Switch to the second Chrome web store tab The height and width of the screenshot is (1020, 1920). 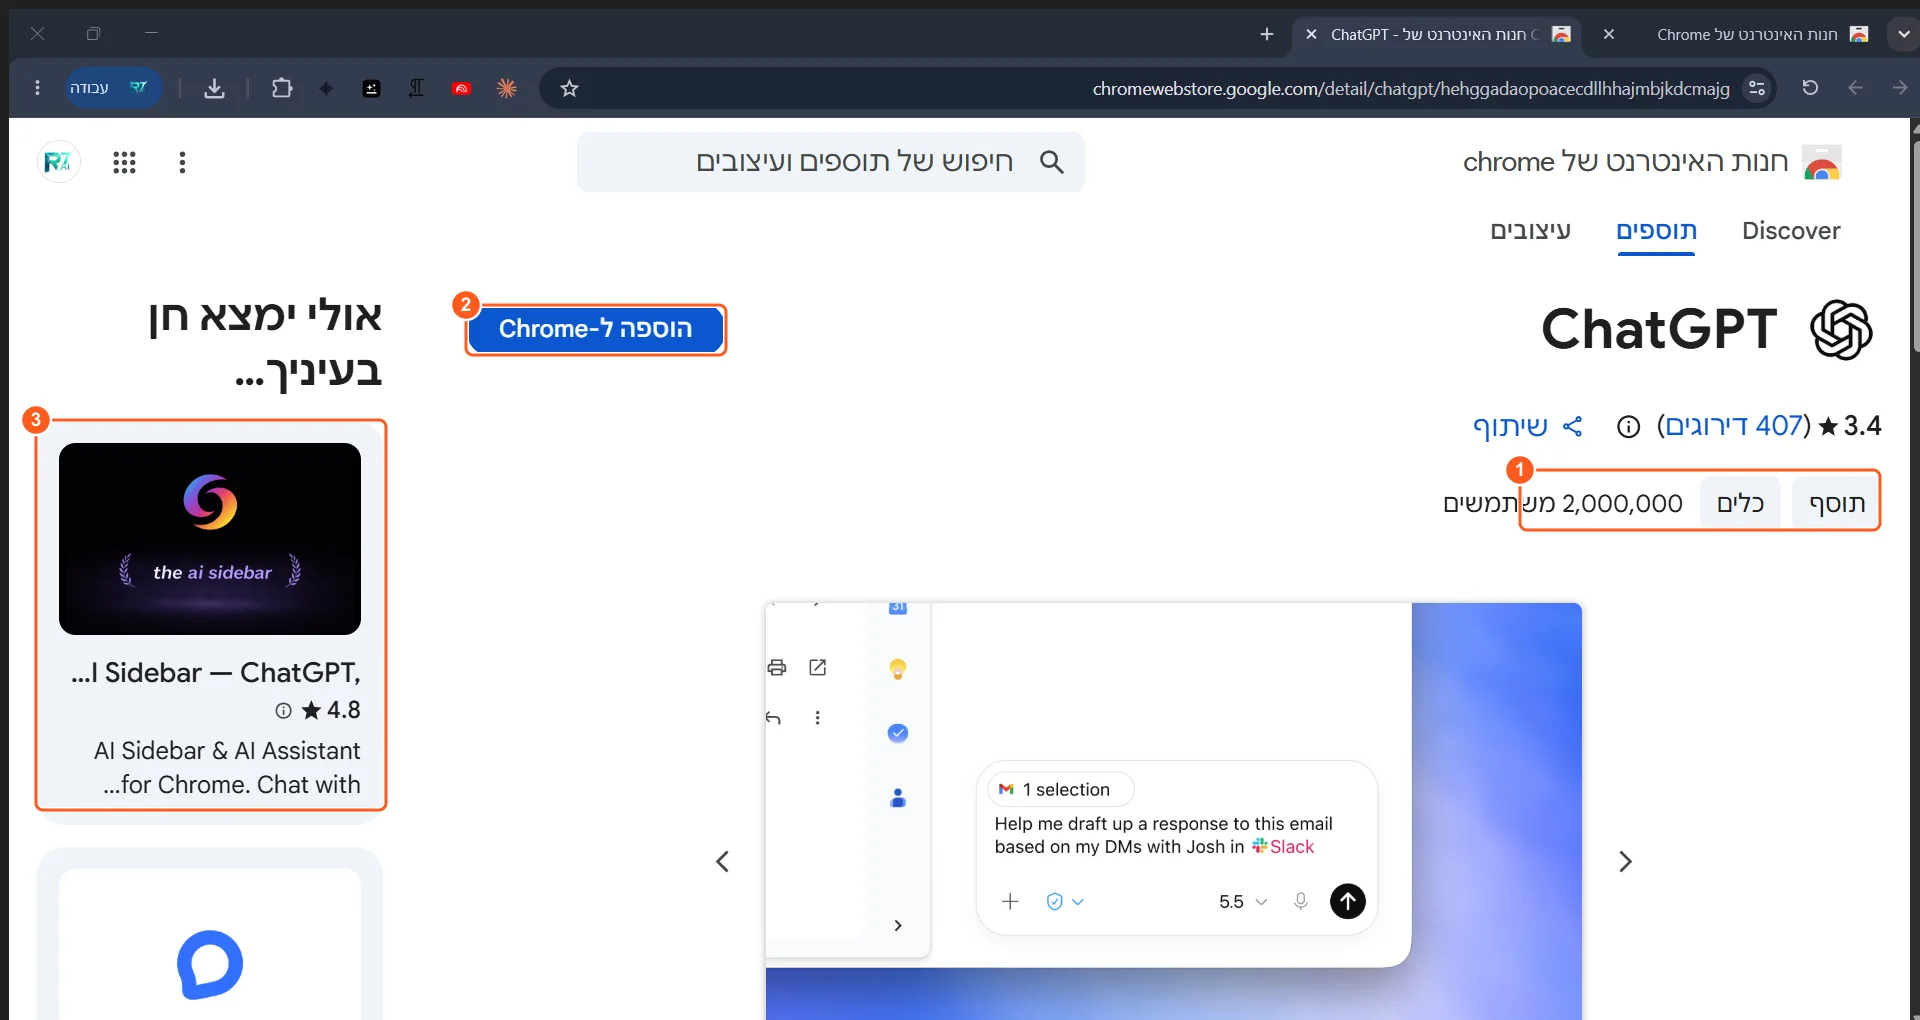point(1748,34)
